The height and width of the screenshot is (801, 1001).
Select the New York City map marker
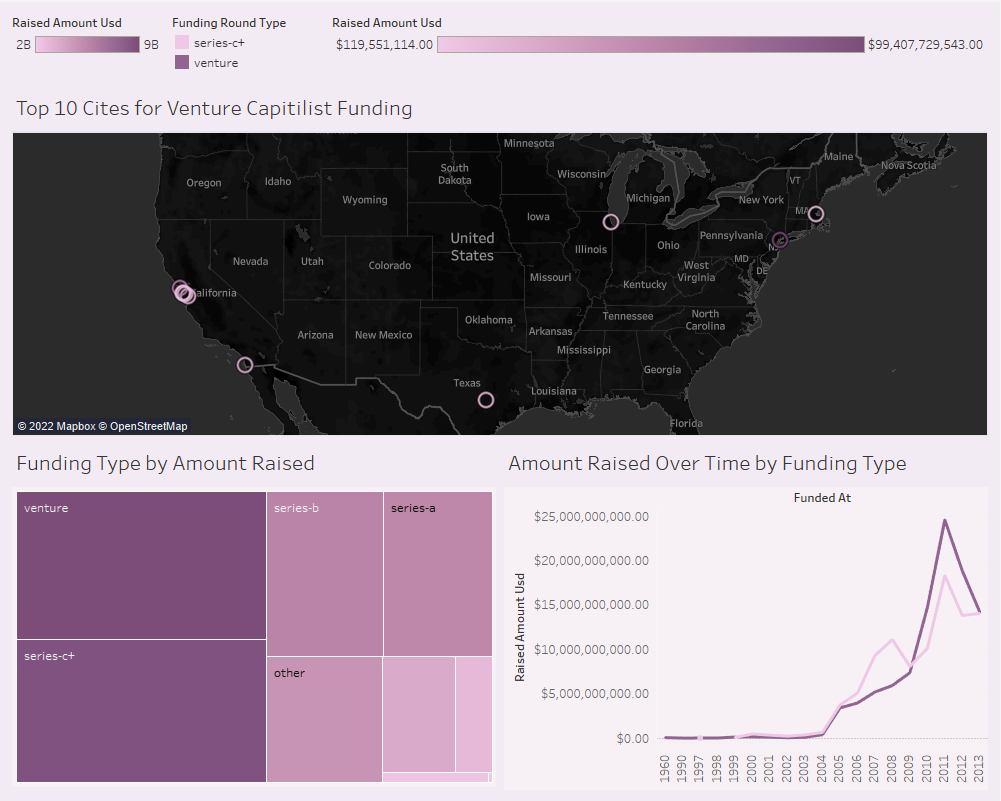[x=781, y=240]
